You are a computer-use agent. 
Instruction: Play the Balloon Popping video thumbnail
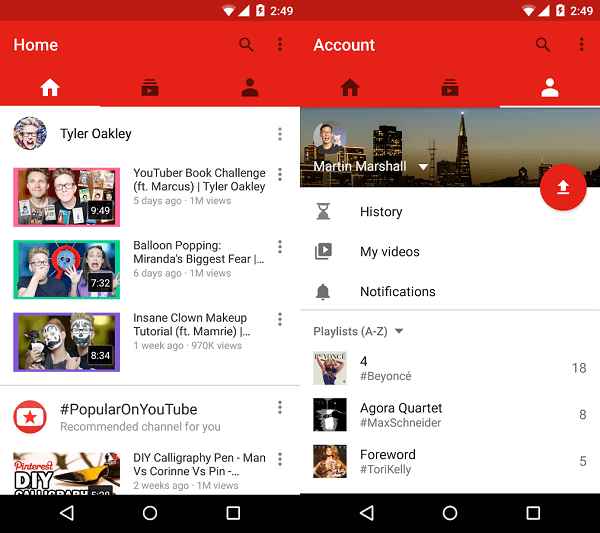66,269
